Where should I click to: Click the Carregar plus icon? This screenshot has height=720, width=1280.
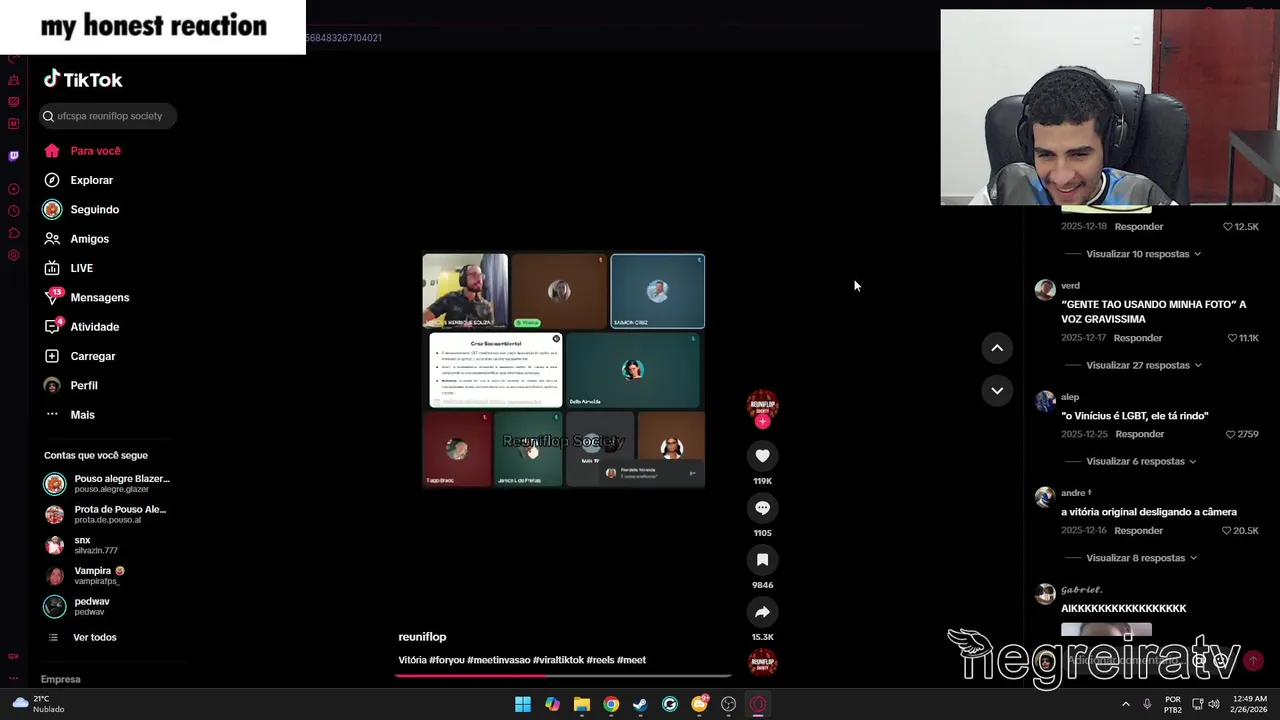click(52, 356)
